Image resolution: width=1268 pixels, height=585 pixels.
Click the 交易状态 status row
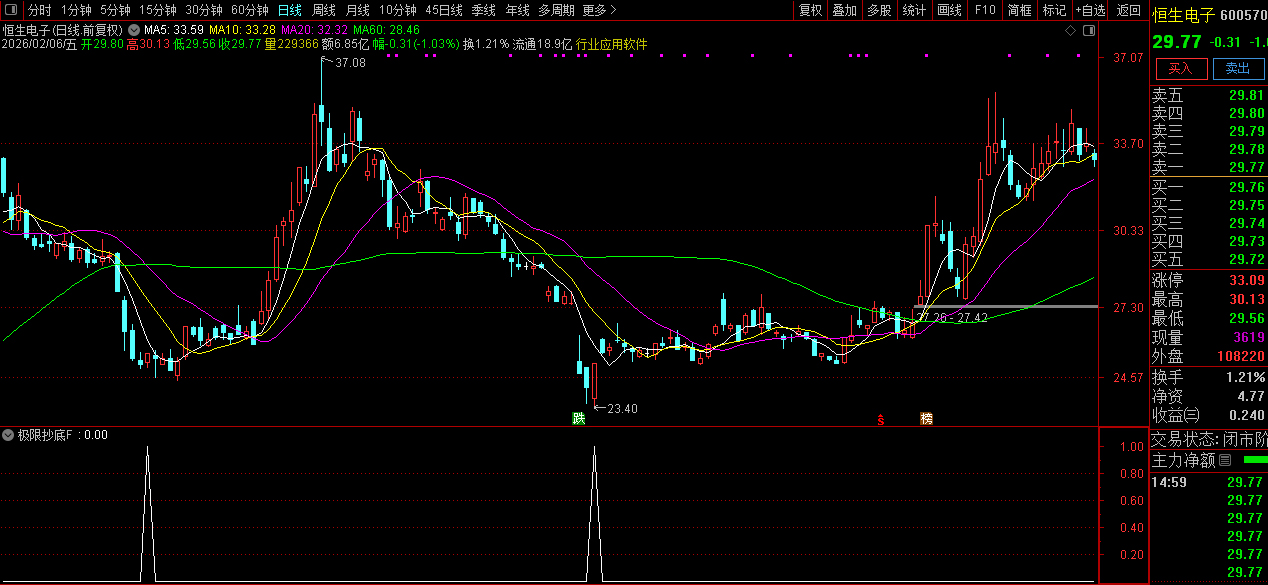pos(1208,439)
